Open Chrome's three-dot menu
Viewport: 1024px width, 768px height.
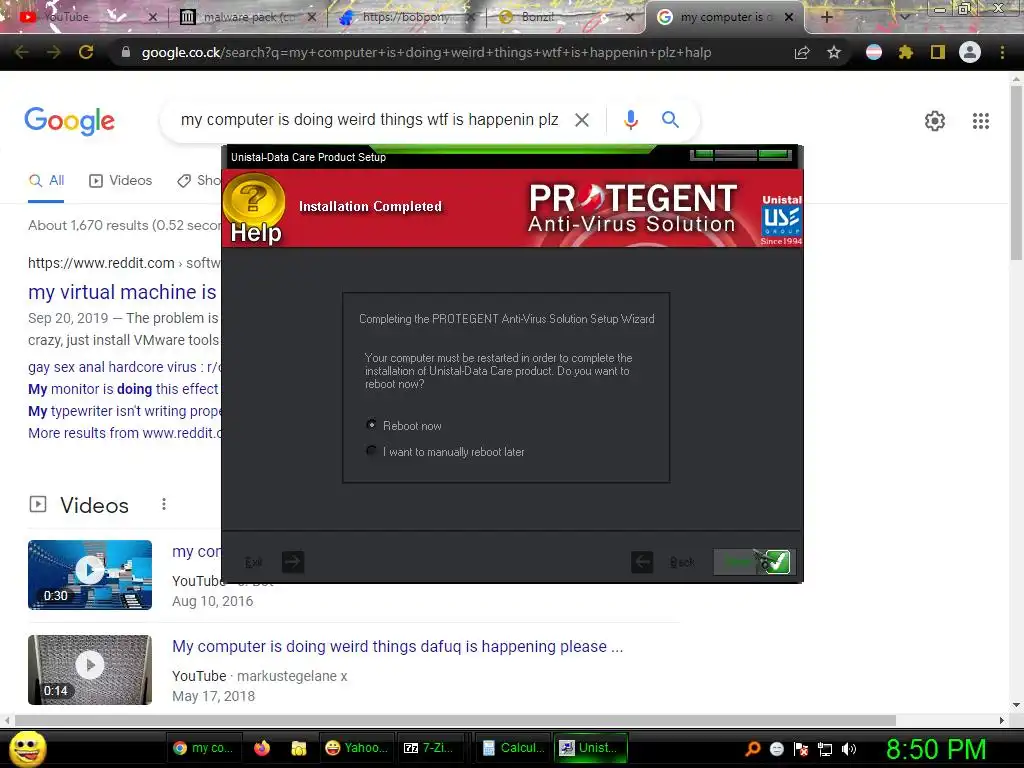point(1002,52)
